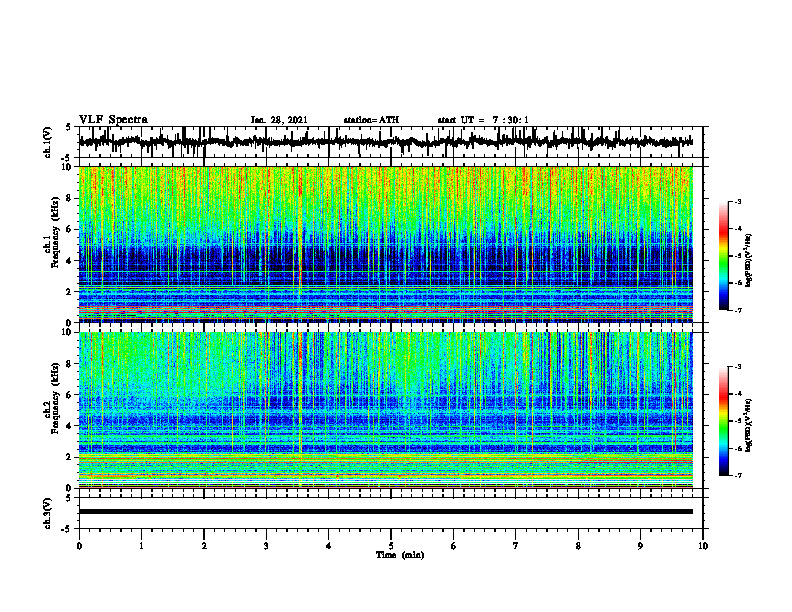Click time axis tick label "10"
The height and width of the screenshot is (612, 792).
(x=703, y=546)
